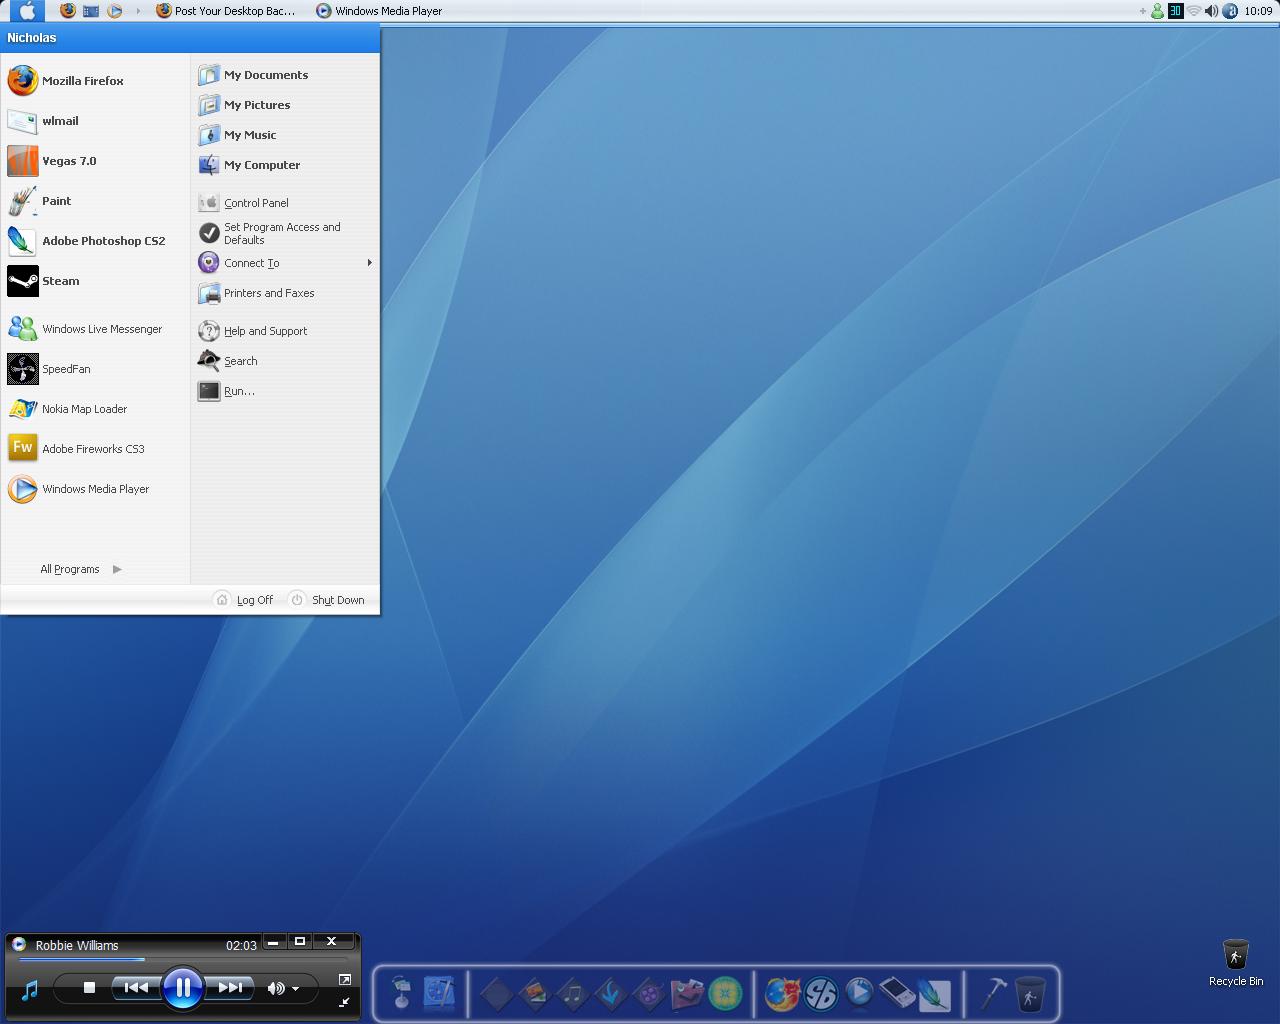Viewport: 1280px width, 1024px height.
Task: Launch Firefox from the dock
Action: pyautogui.click(x=782, y=993)
